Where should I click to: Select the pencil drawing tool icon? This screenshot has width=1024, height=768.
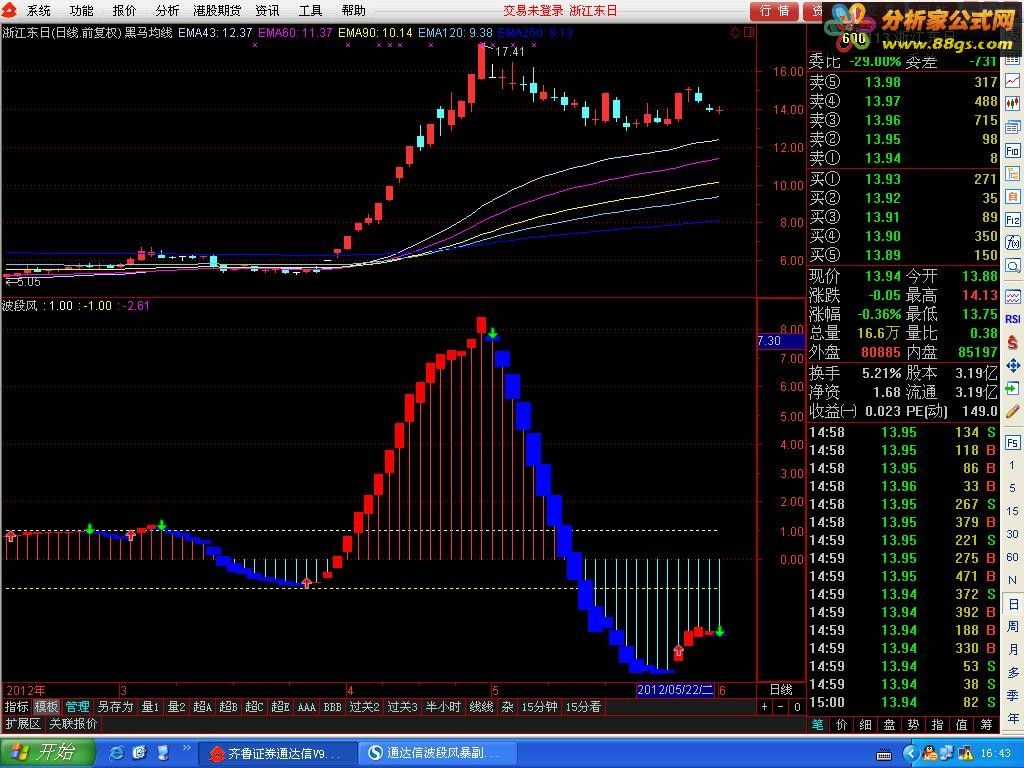click(1012, 411)
